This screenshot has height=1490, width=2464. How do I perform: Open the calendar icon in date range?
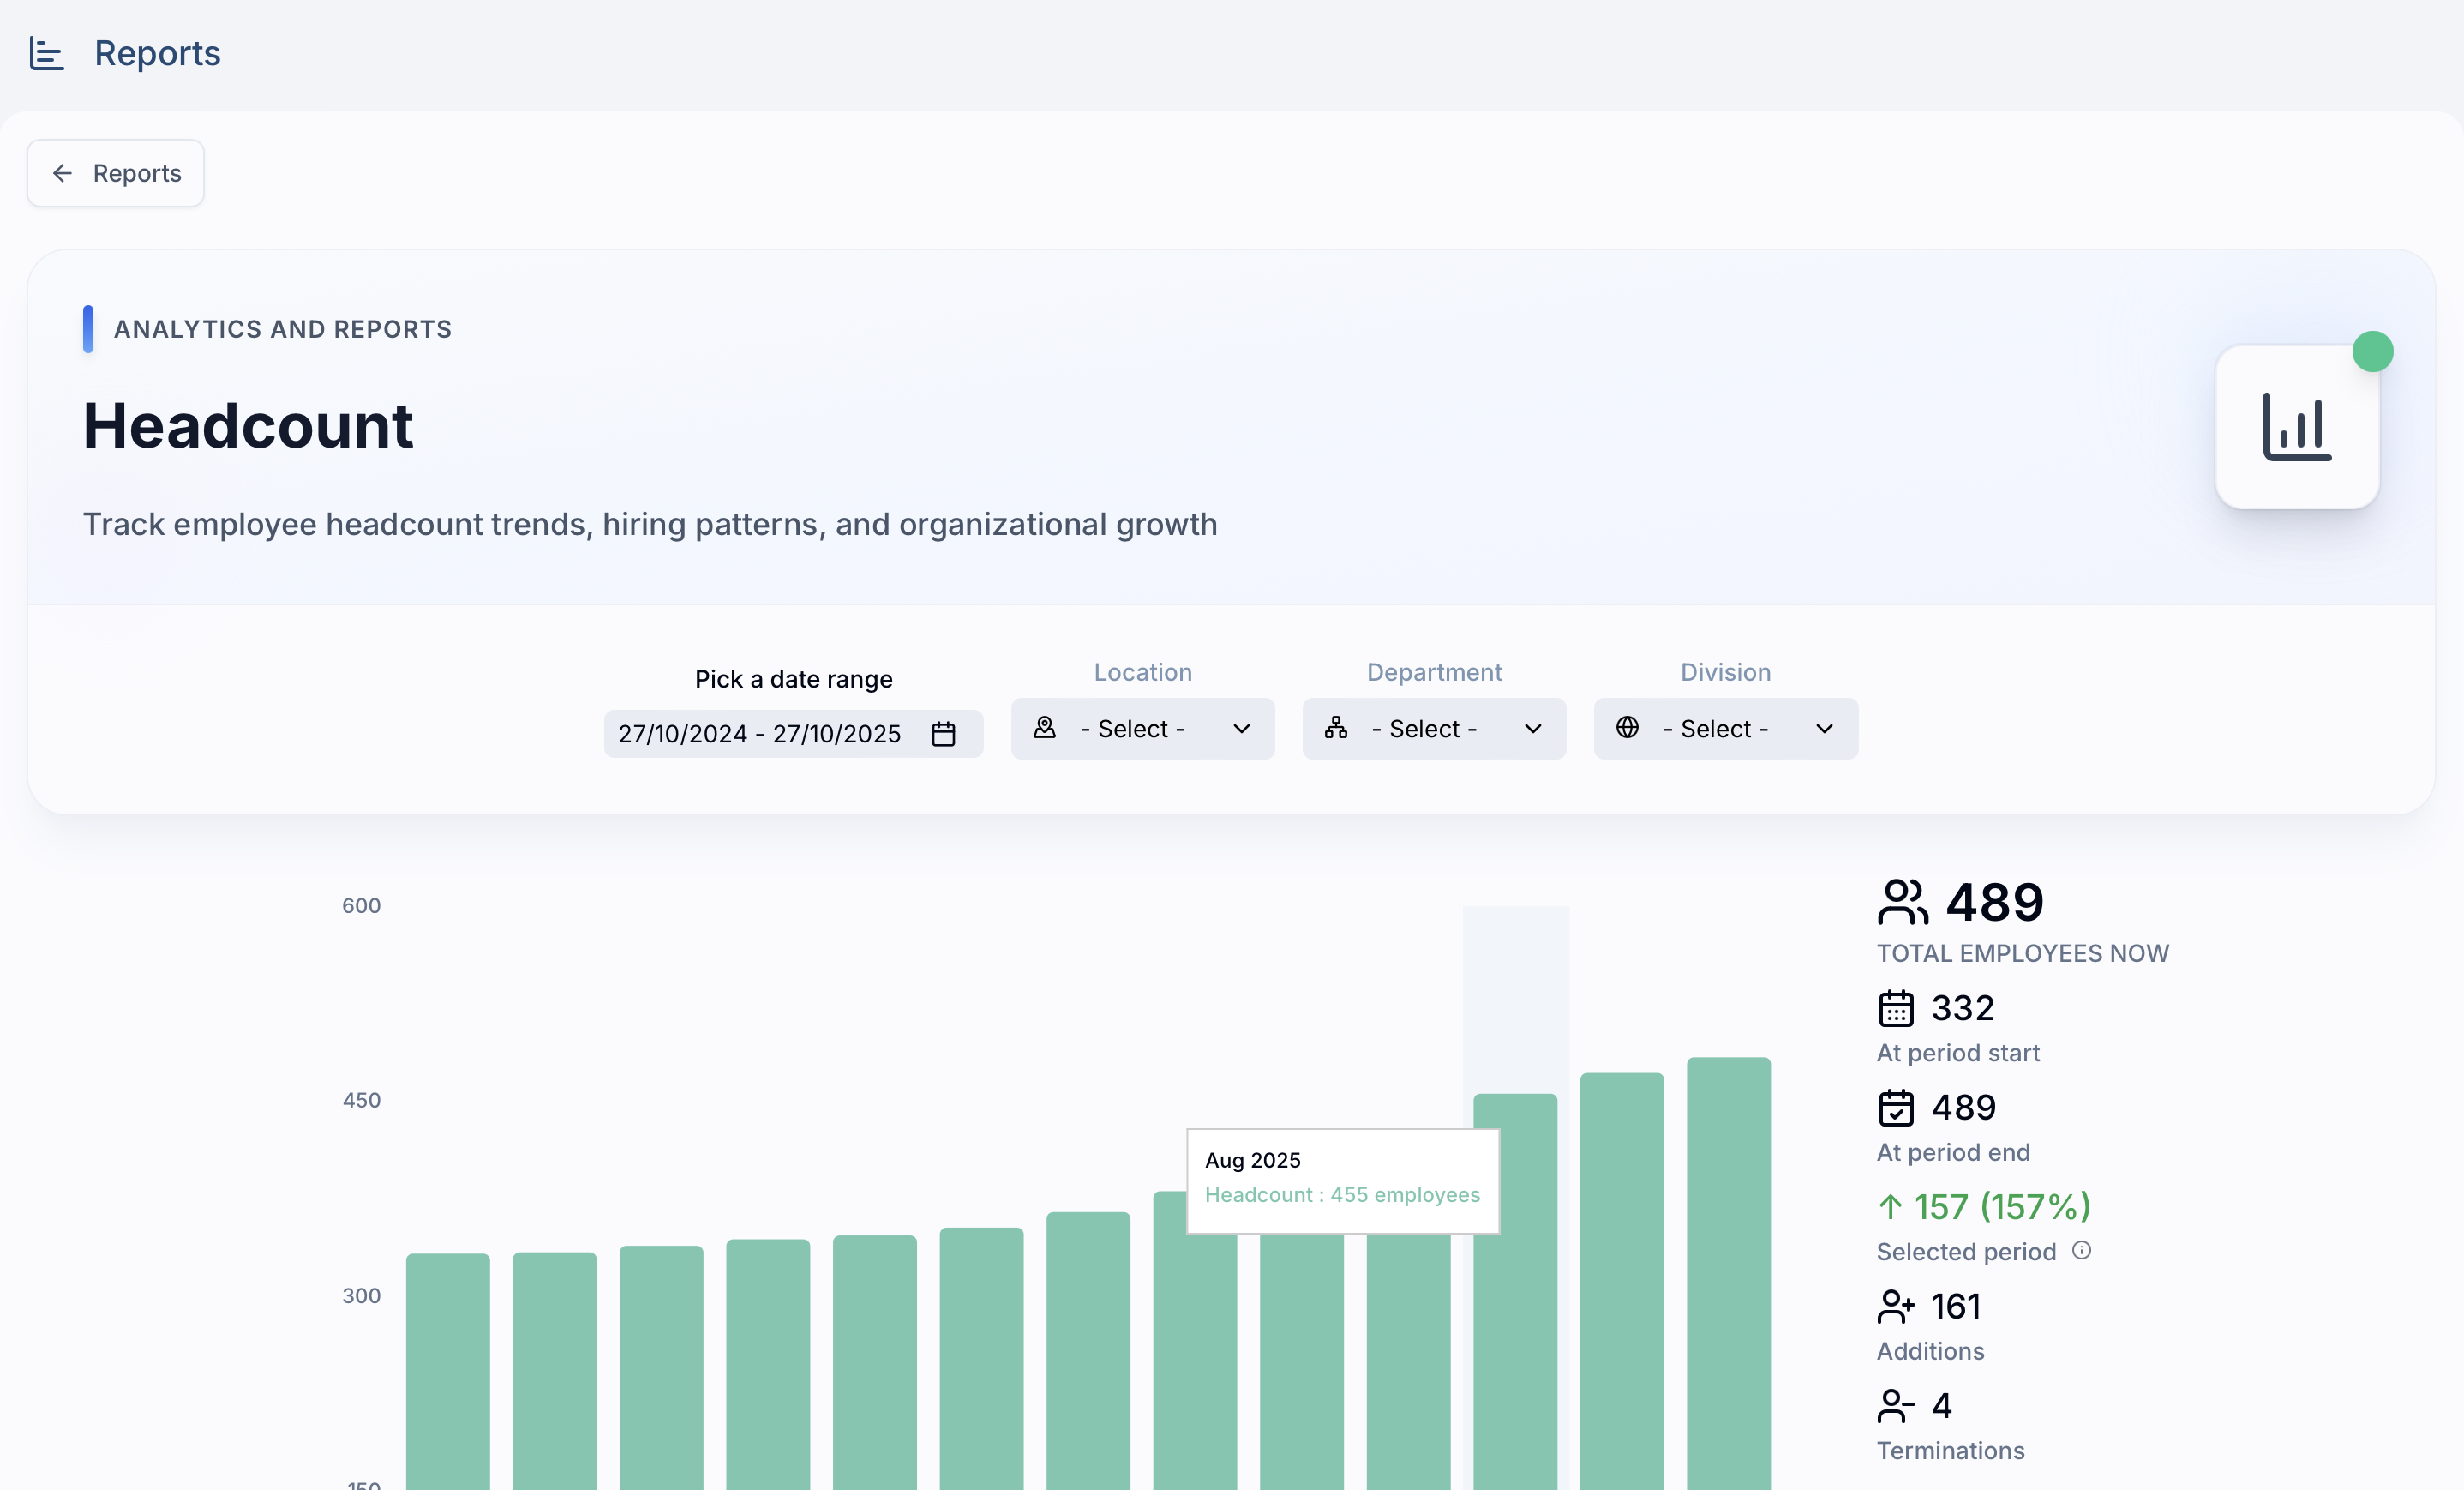tap(943, 734)
